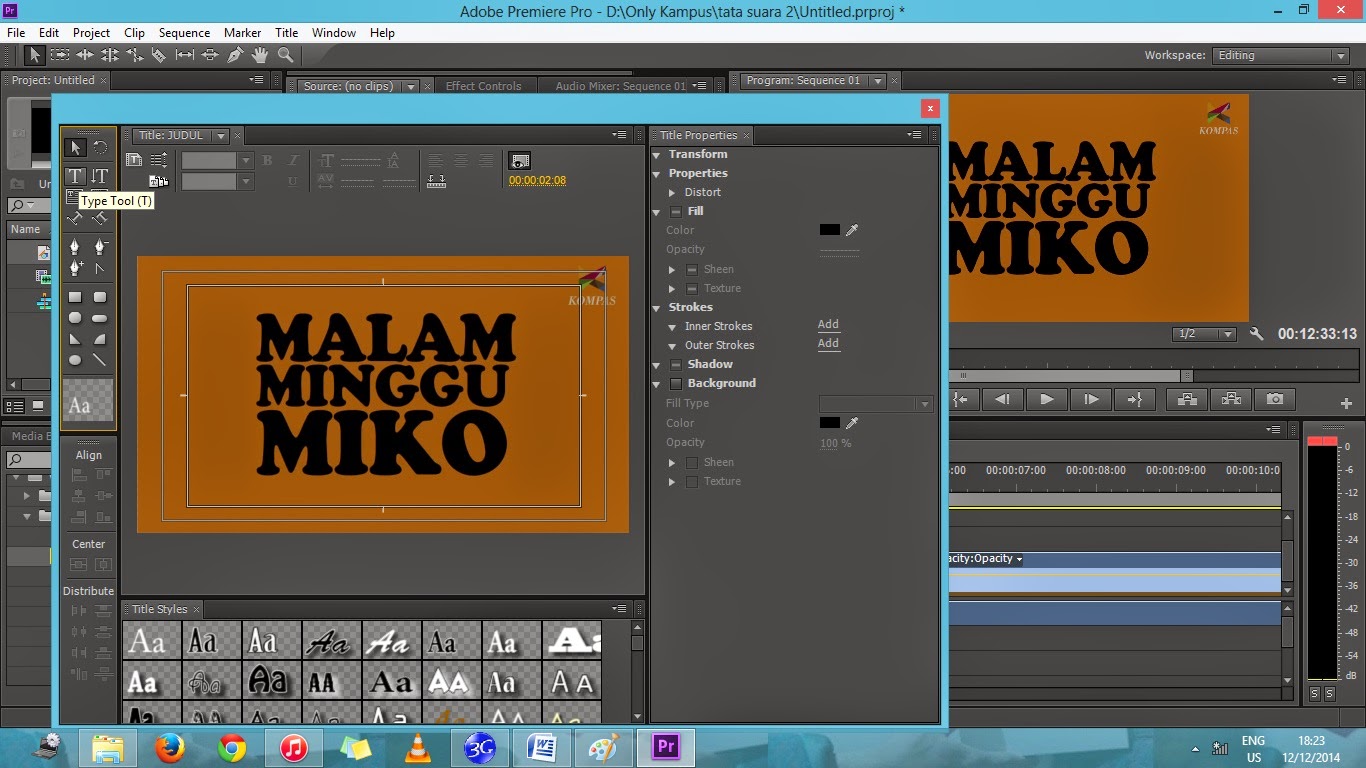Open the Title: JUDUL dropdown

click(x=221, y=136)
